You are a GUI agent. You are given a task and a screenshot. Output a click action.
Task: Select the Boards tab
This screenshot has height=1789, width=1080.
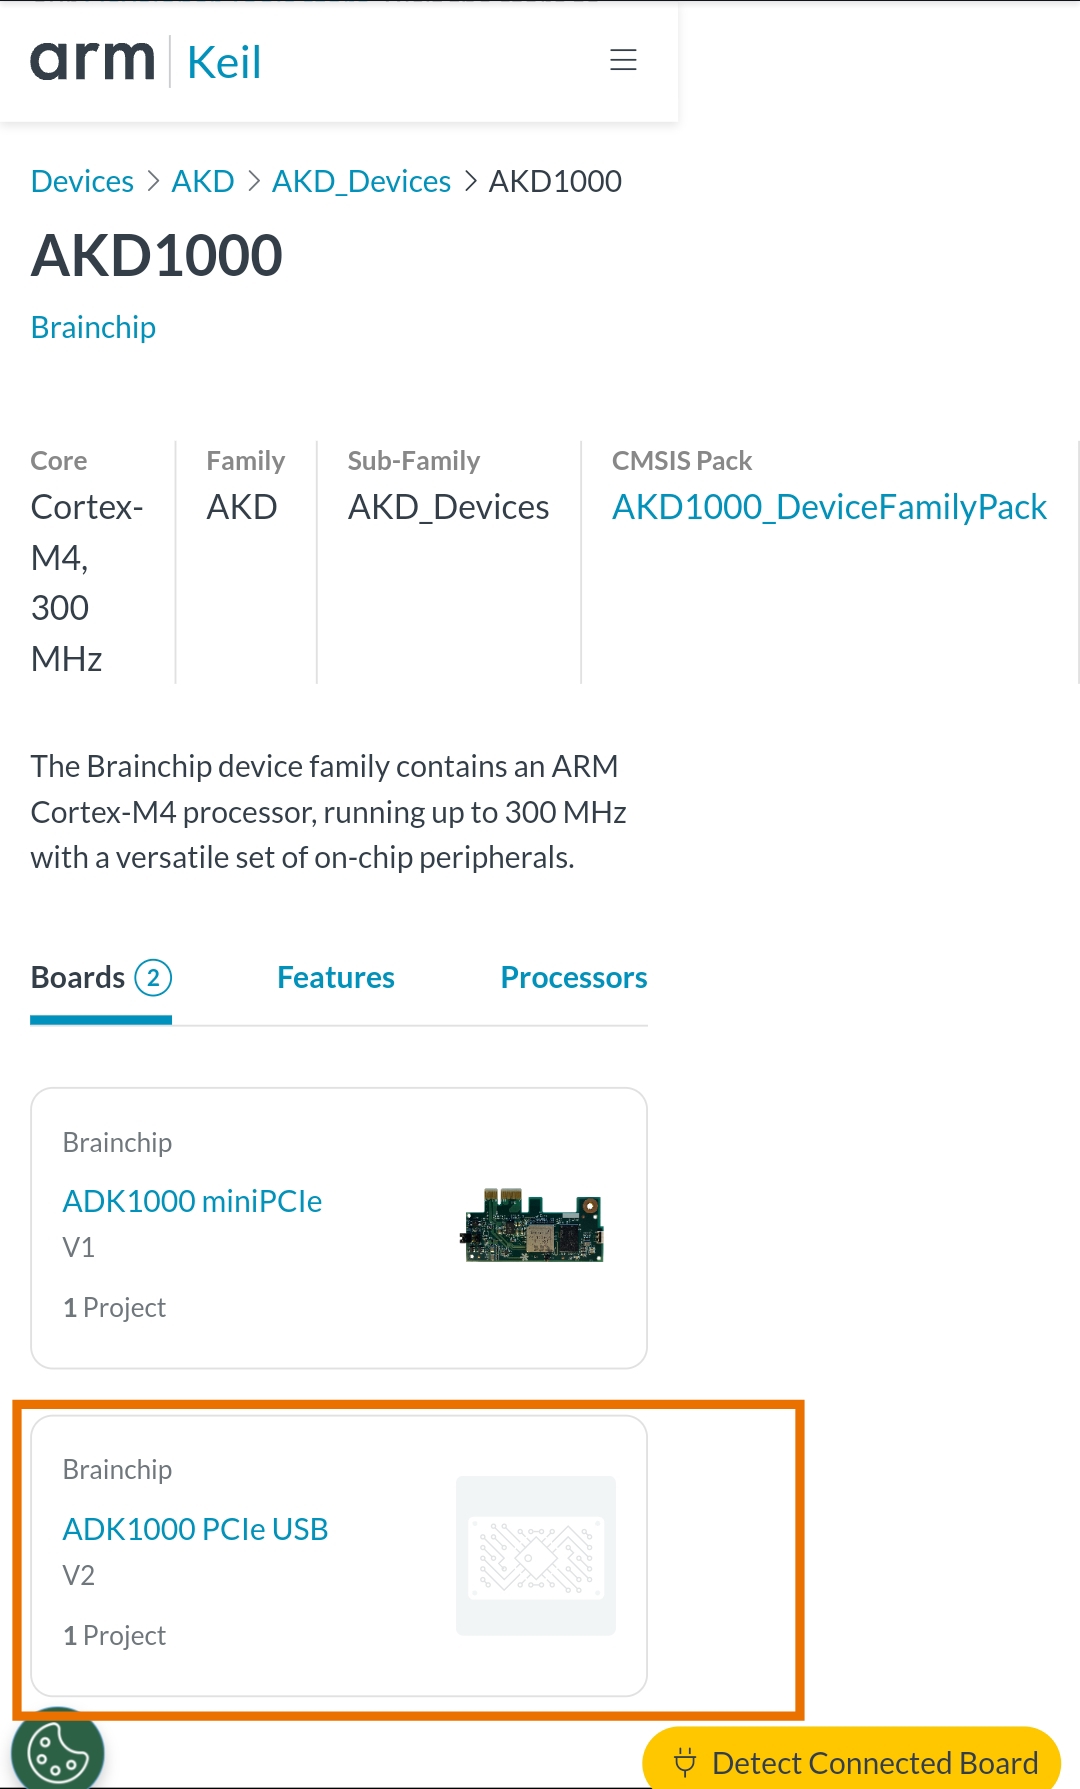79,978
